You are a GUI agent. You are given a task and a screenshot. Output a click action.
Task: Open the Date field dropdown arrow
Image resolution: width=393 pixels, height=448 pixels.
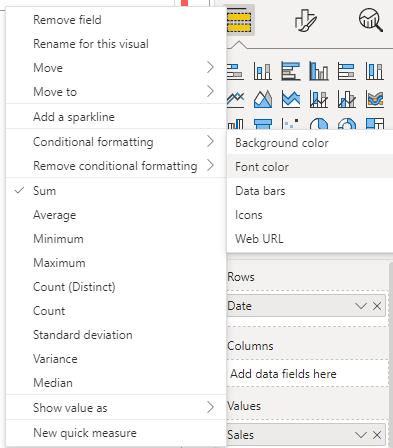pyautogui.click(x=361, y=306)
